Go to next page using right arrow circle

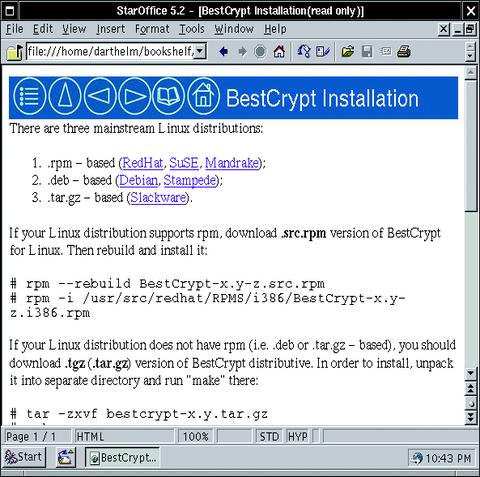[x=135, y=97]
